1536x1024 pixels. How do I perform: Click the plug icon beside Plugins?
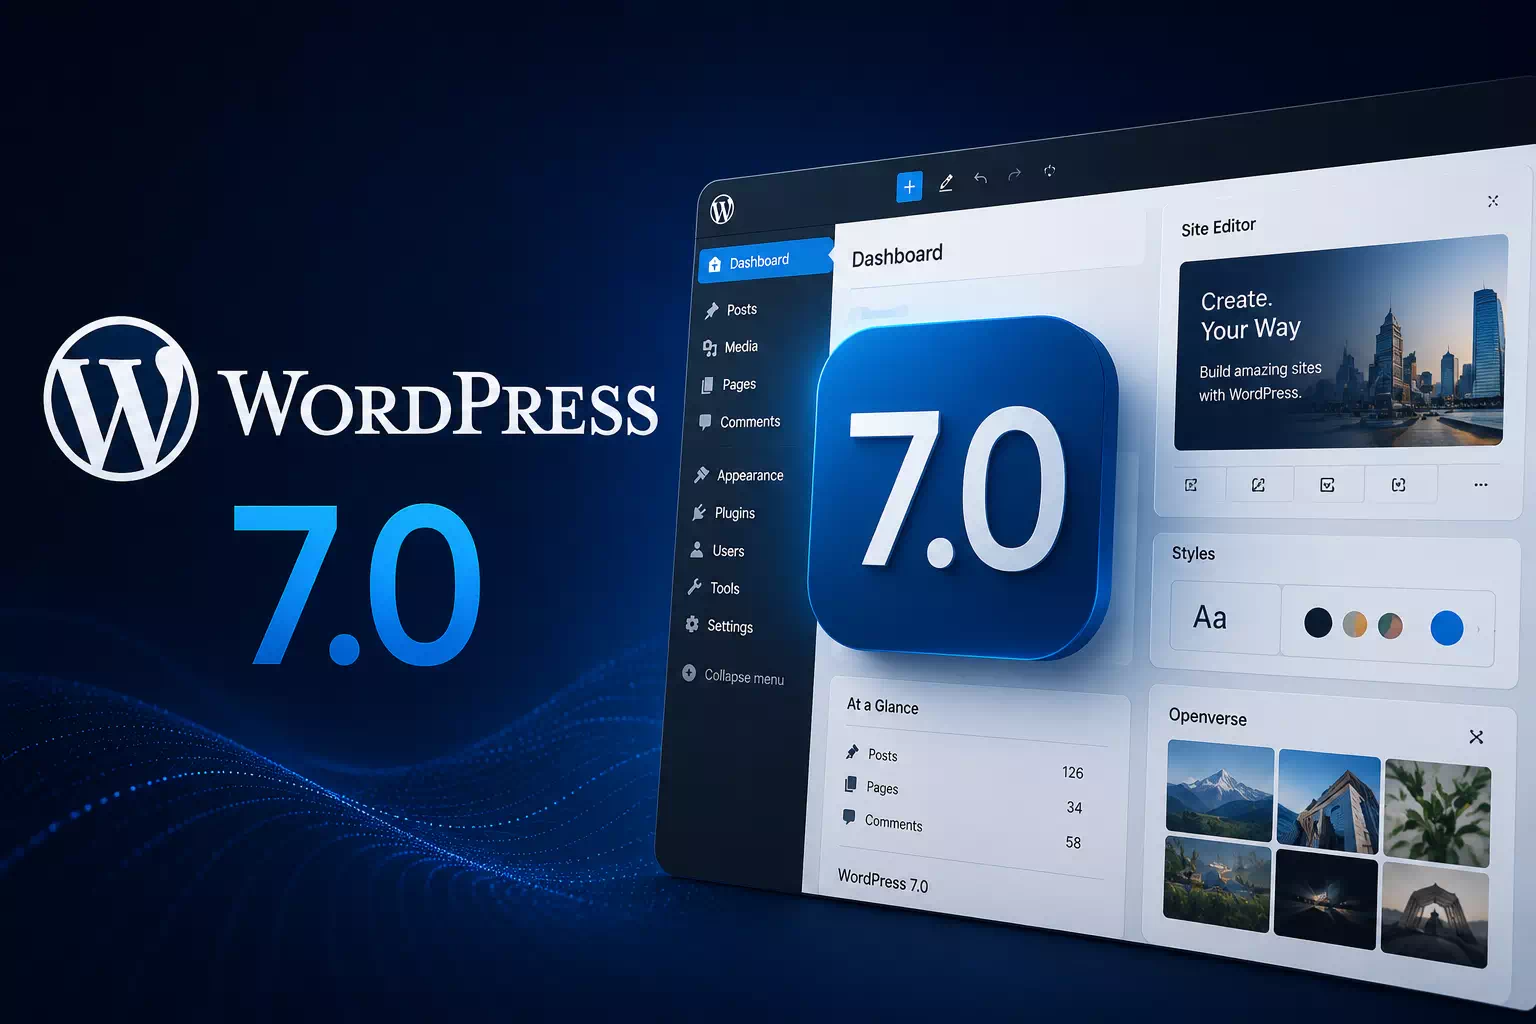tap(699, 512)
